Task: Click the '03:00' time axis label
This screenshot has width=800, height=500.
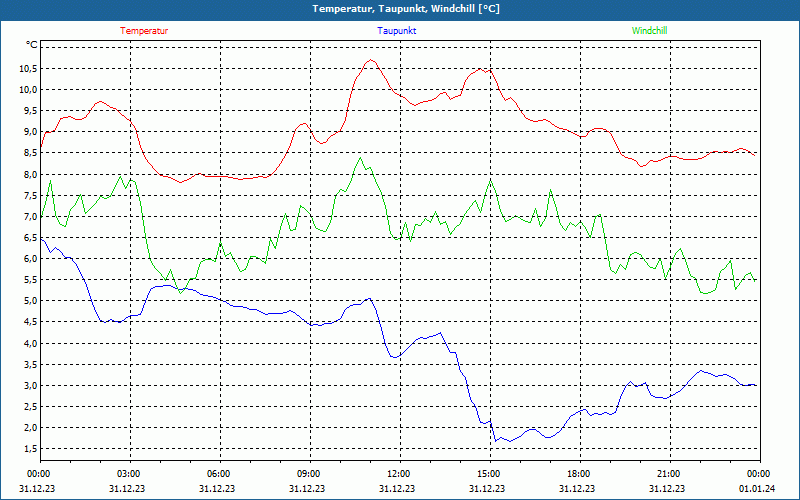Action: (x=129, y=474)
